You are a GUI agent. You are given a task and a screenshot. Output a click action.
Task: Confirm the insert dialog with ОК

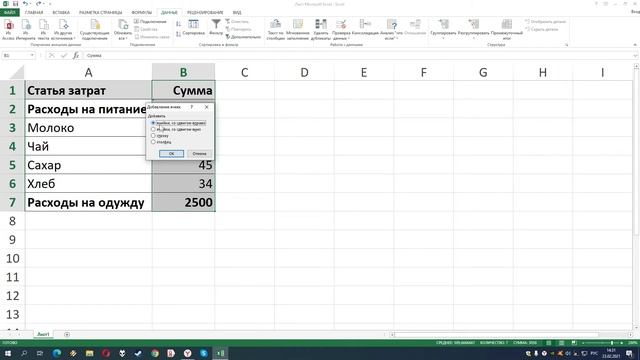(171, 153)
